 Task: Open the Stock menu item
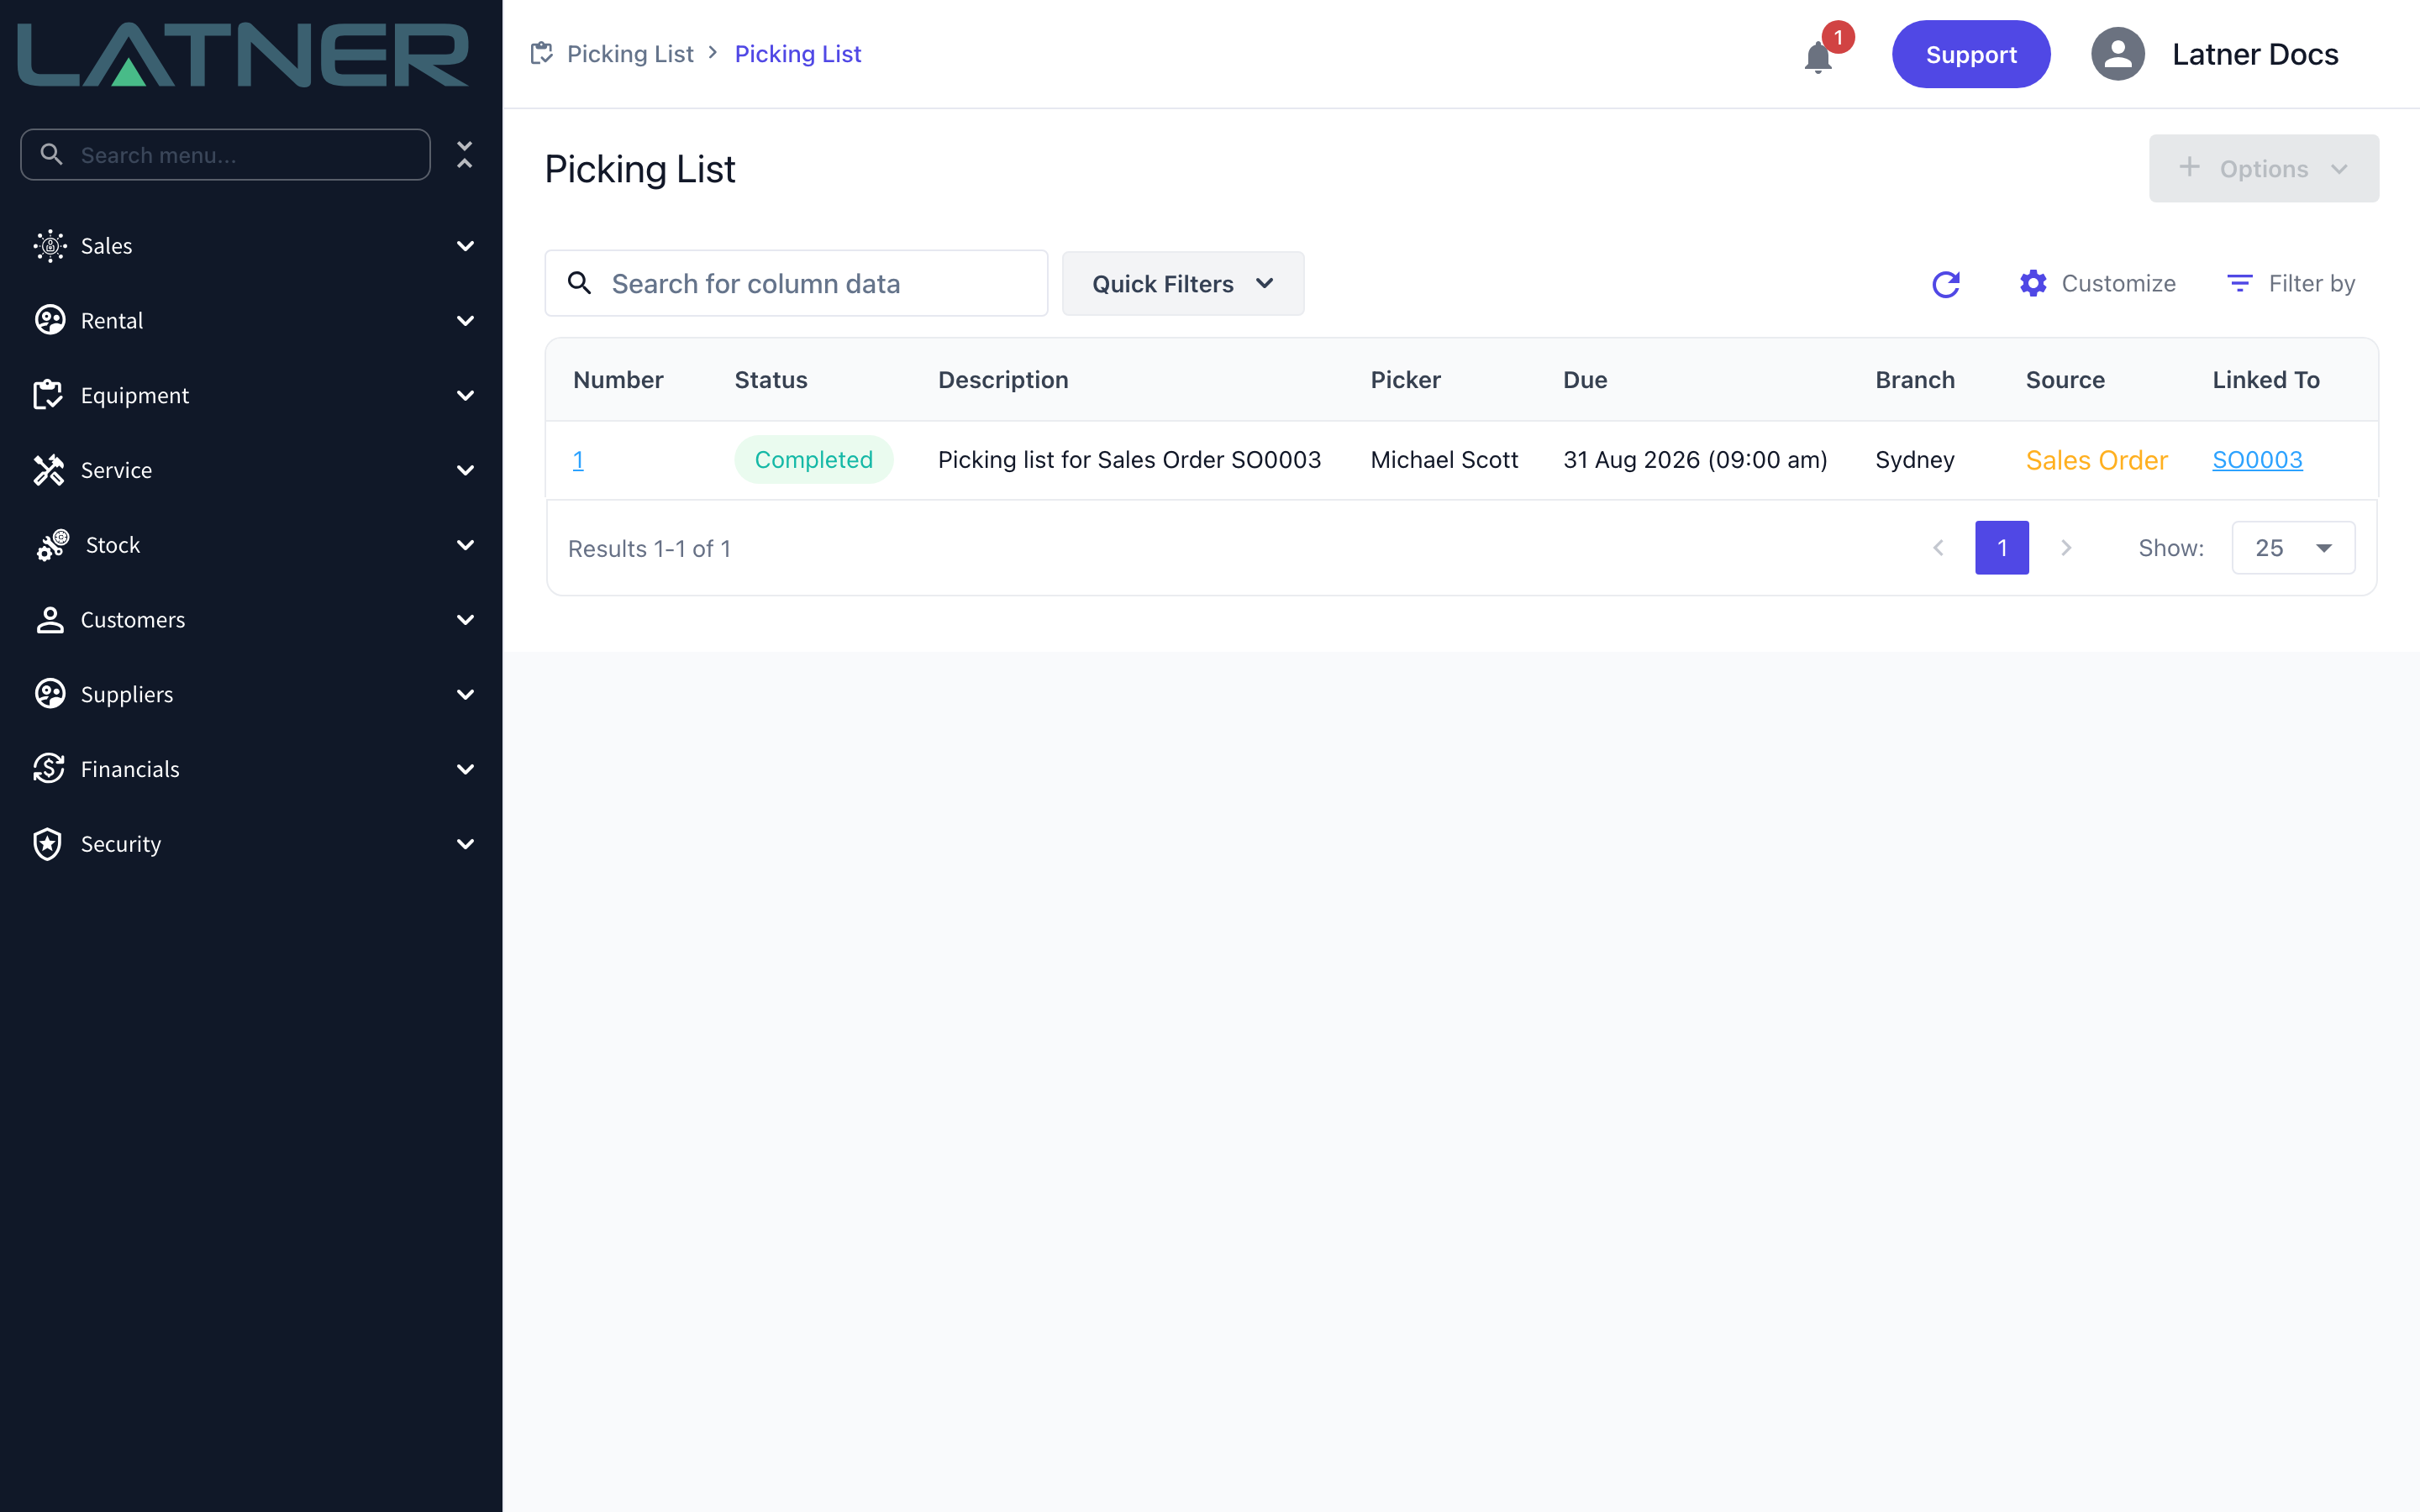pyautogui.click(x=251, y=545)
